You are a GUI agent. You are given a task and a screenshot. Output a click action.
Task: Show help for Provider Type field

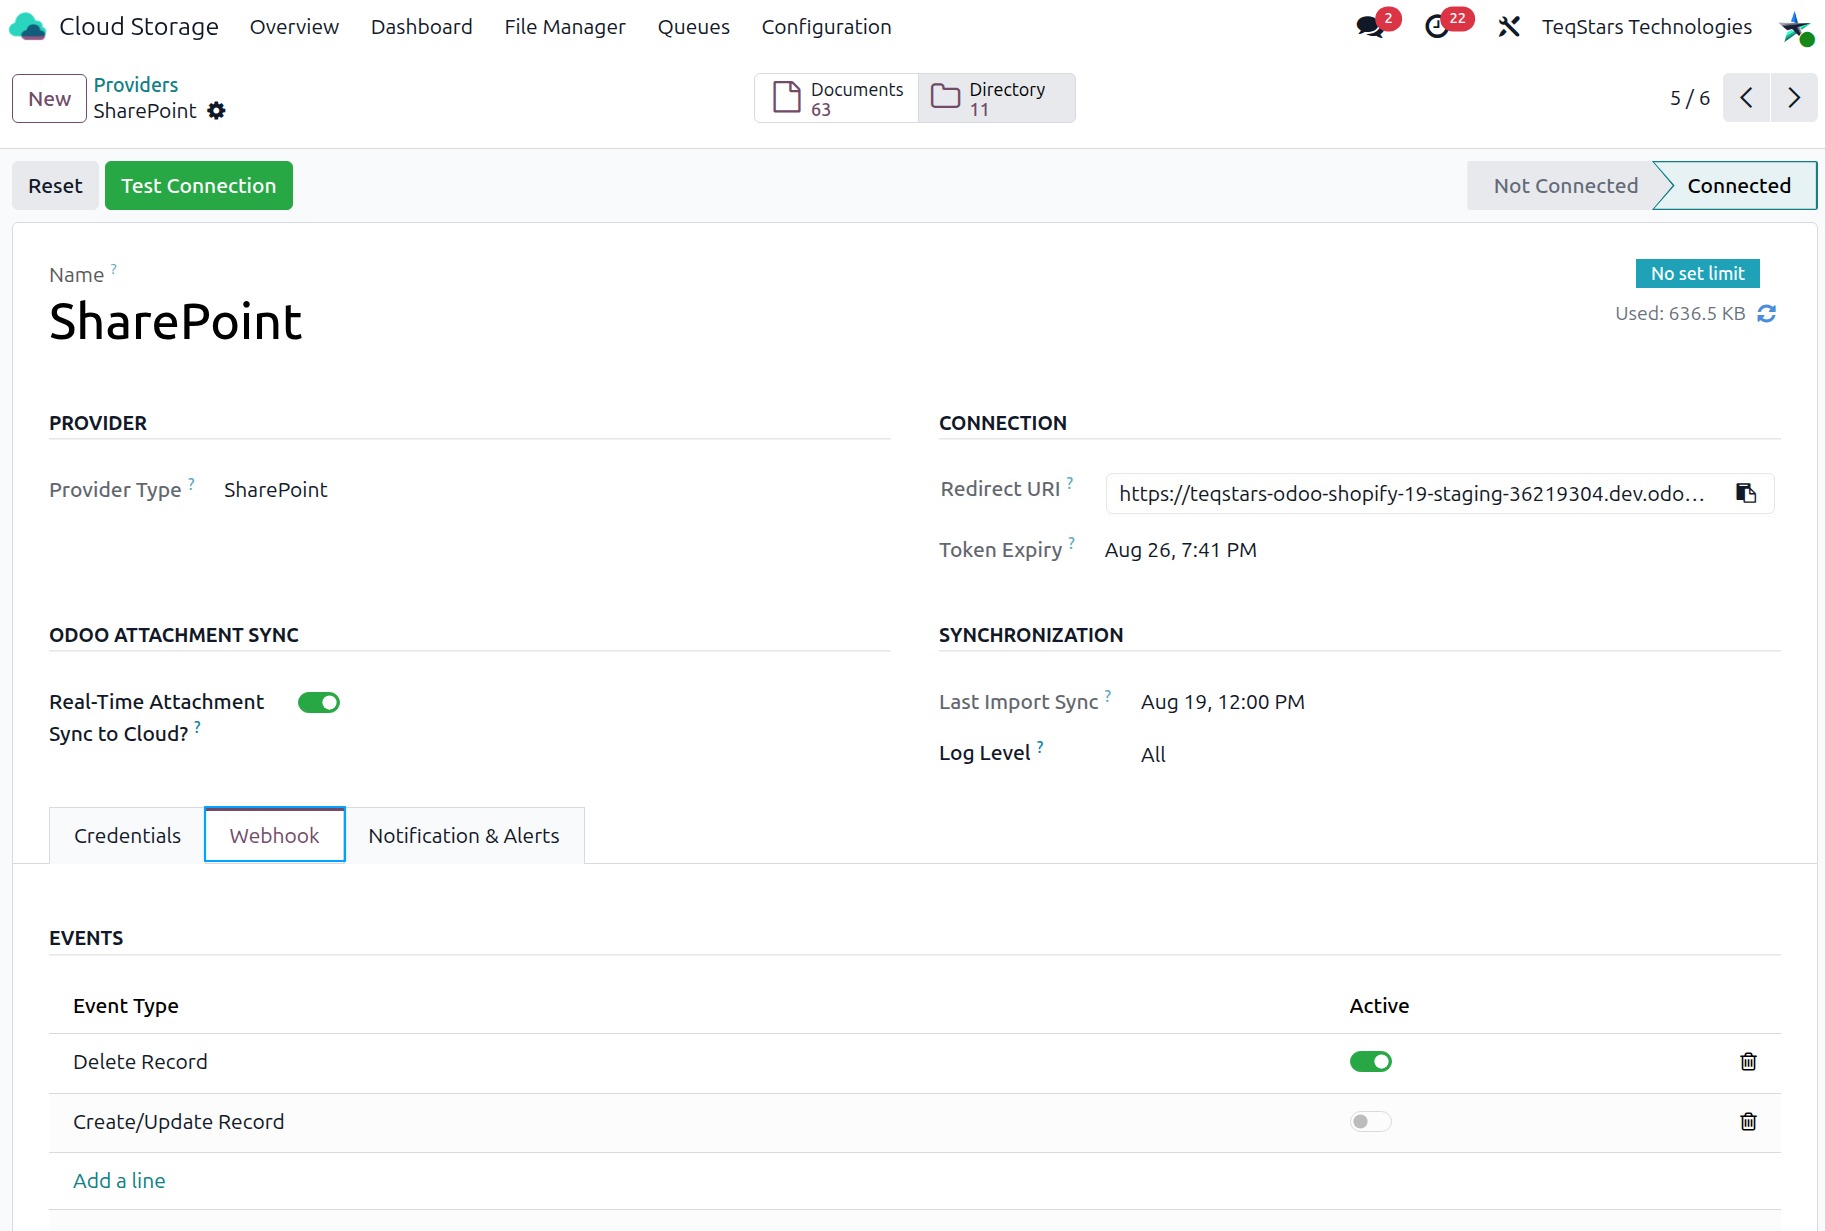[191, 483]
